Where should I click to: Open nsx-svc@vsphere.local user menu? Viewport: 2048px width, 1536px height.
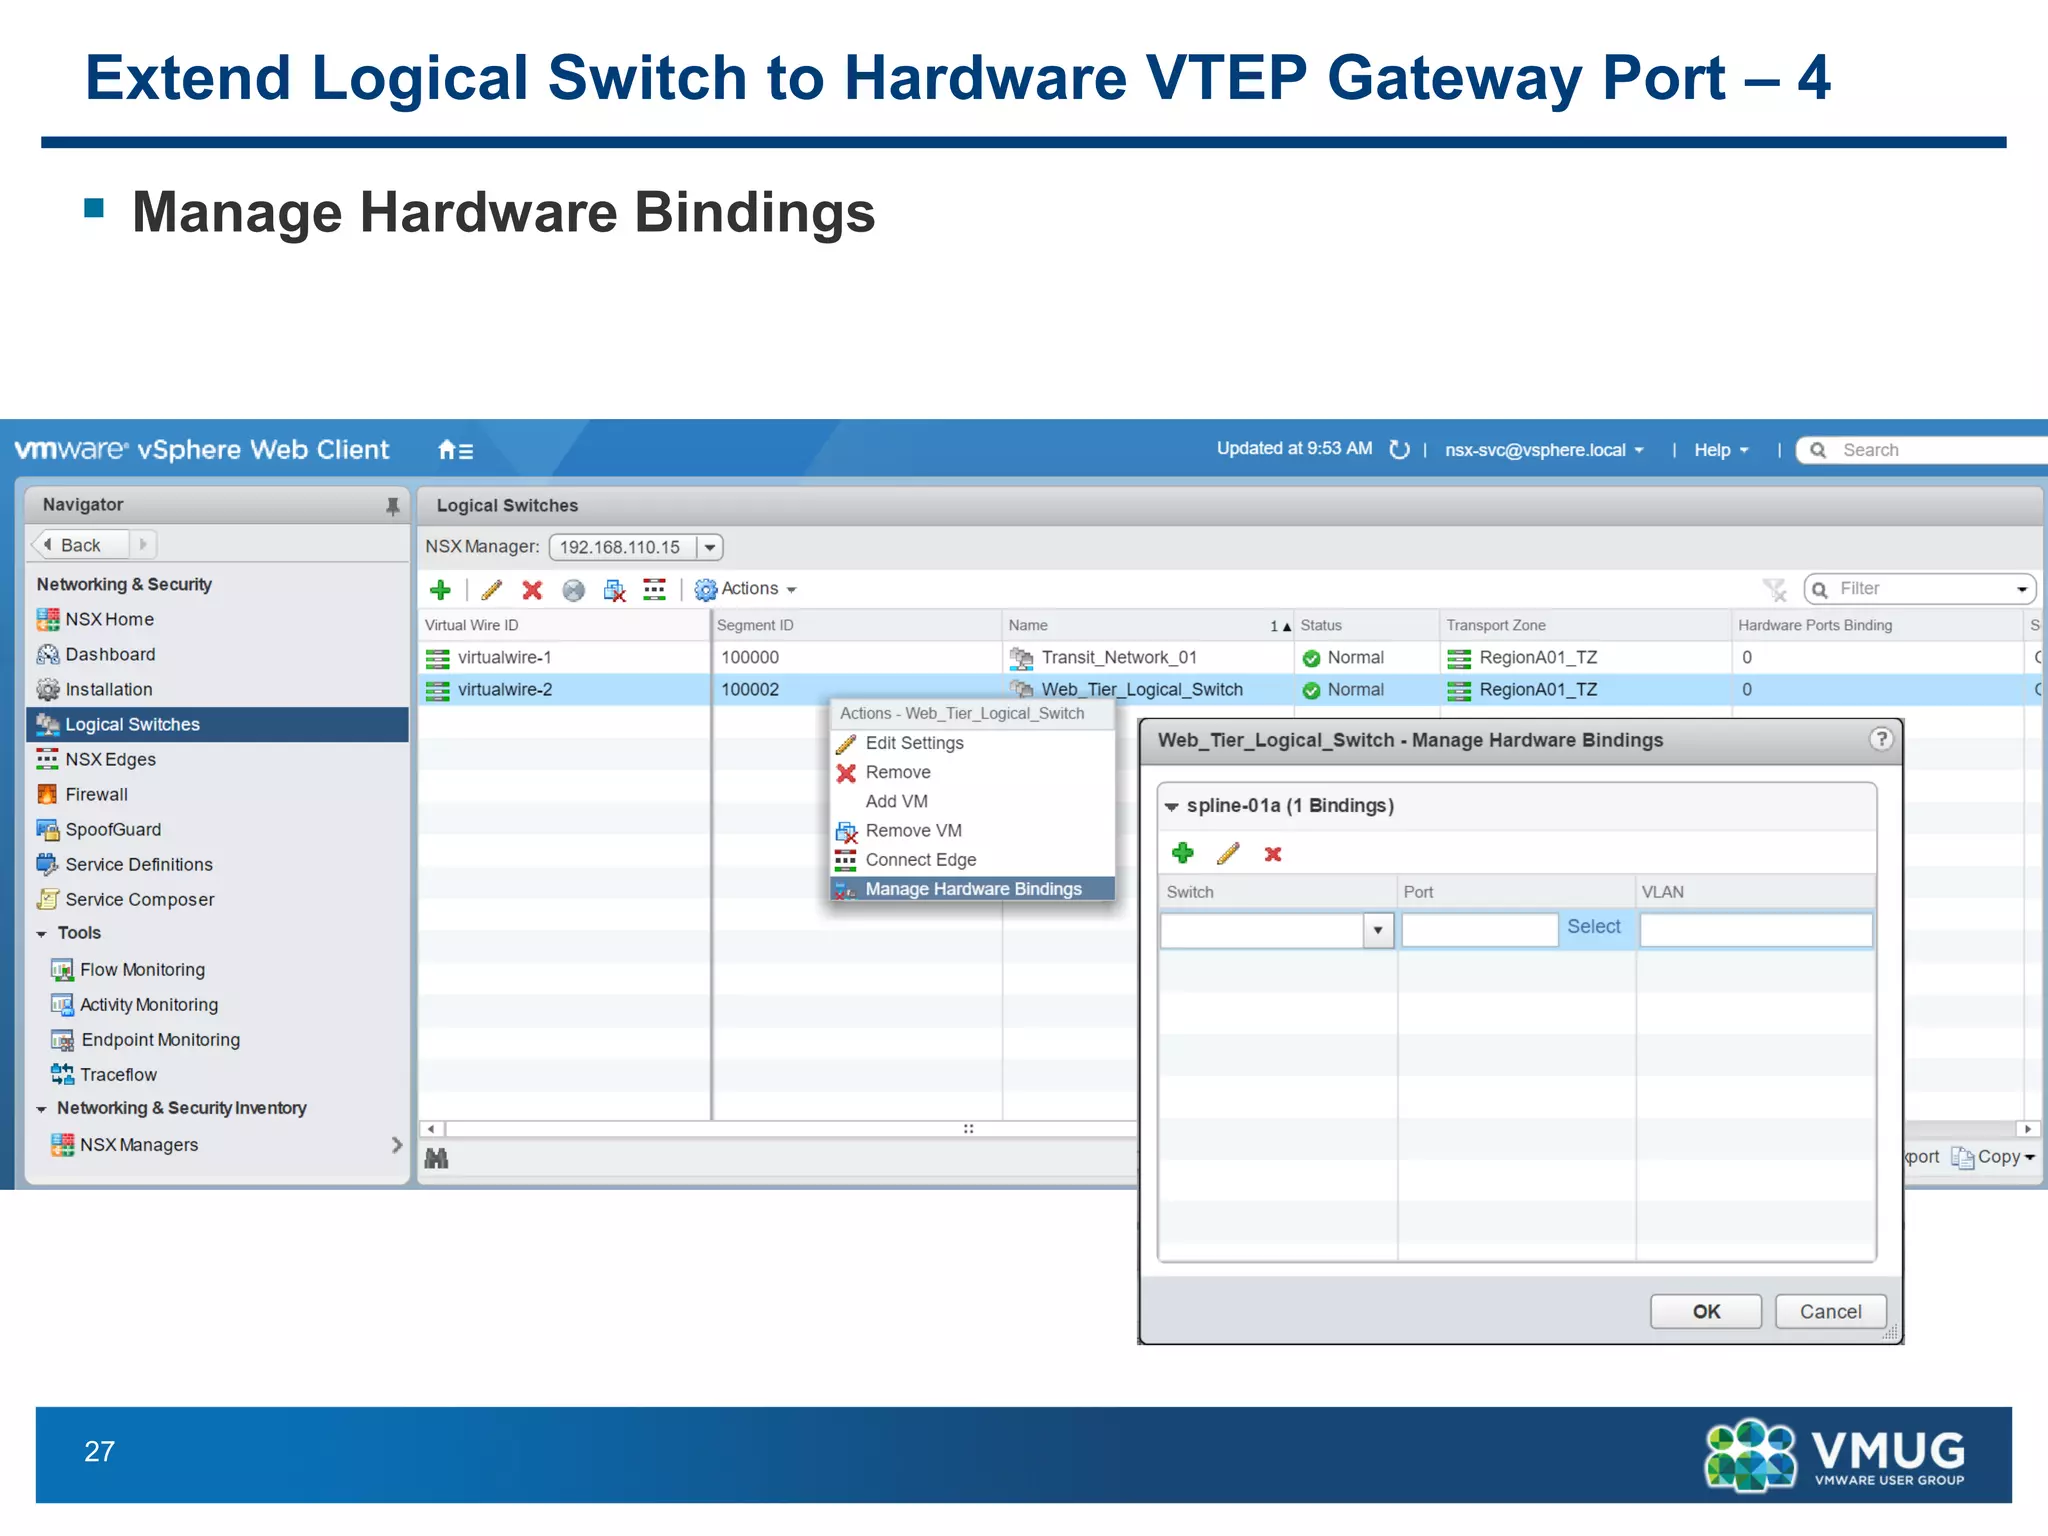point(1544,450)
